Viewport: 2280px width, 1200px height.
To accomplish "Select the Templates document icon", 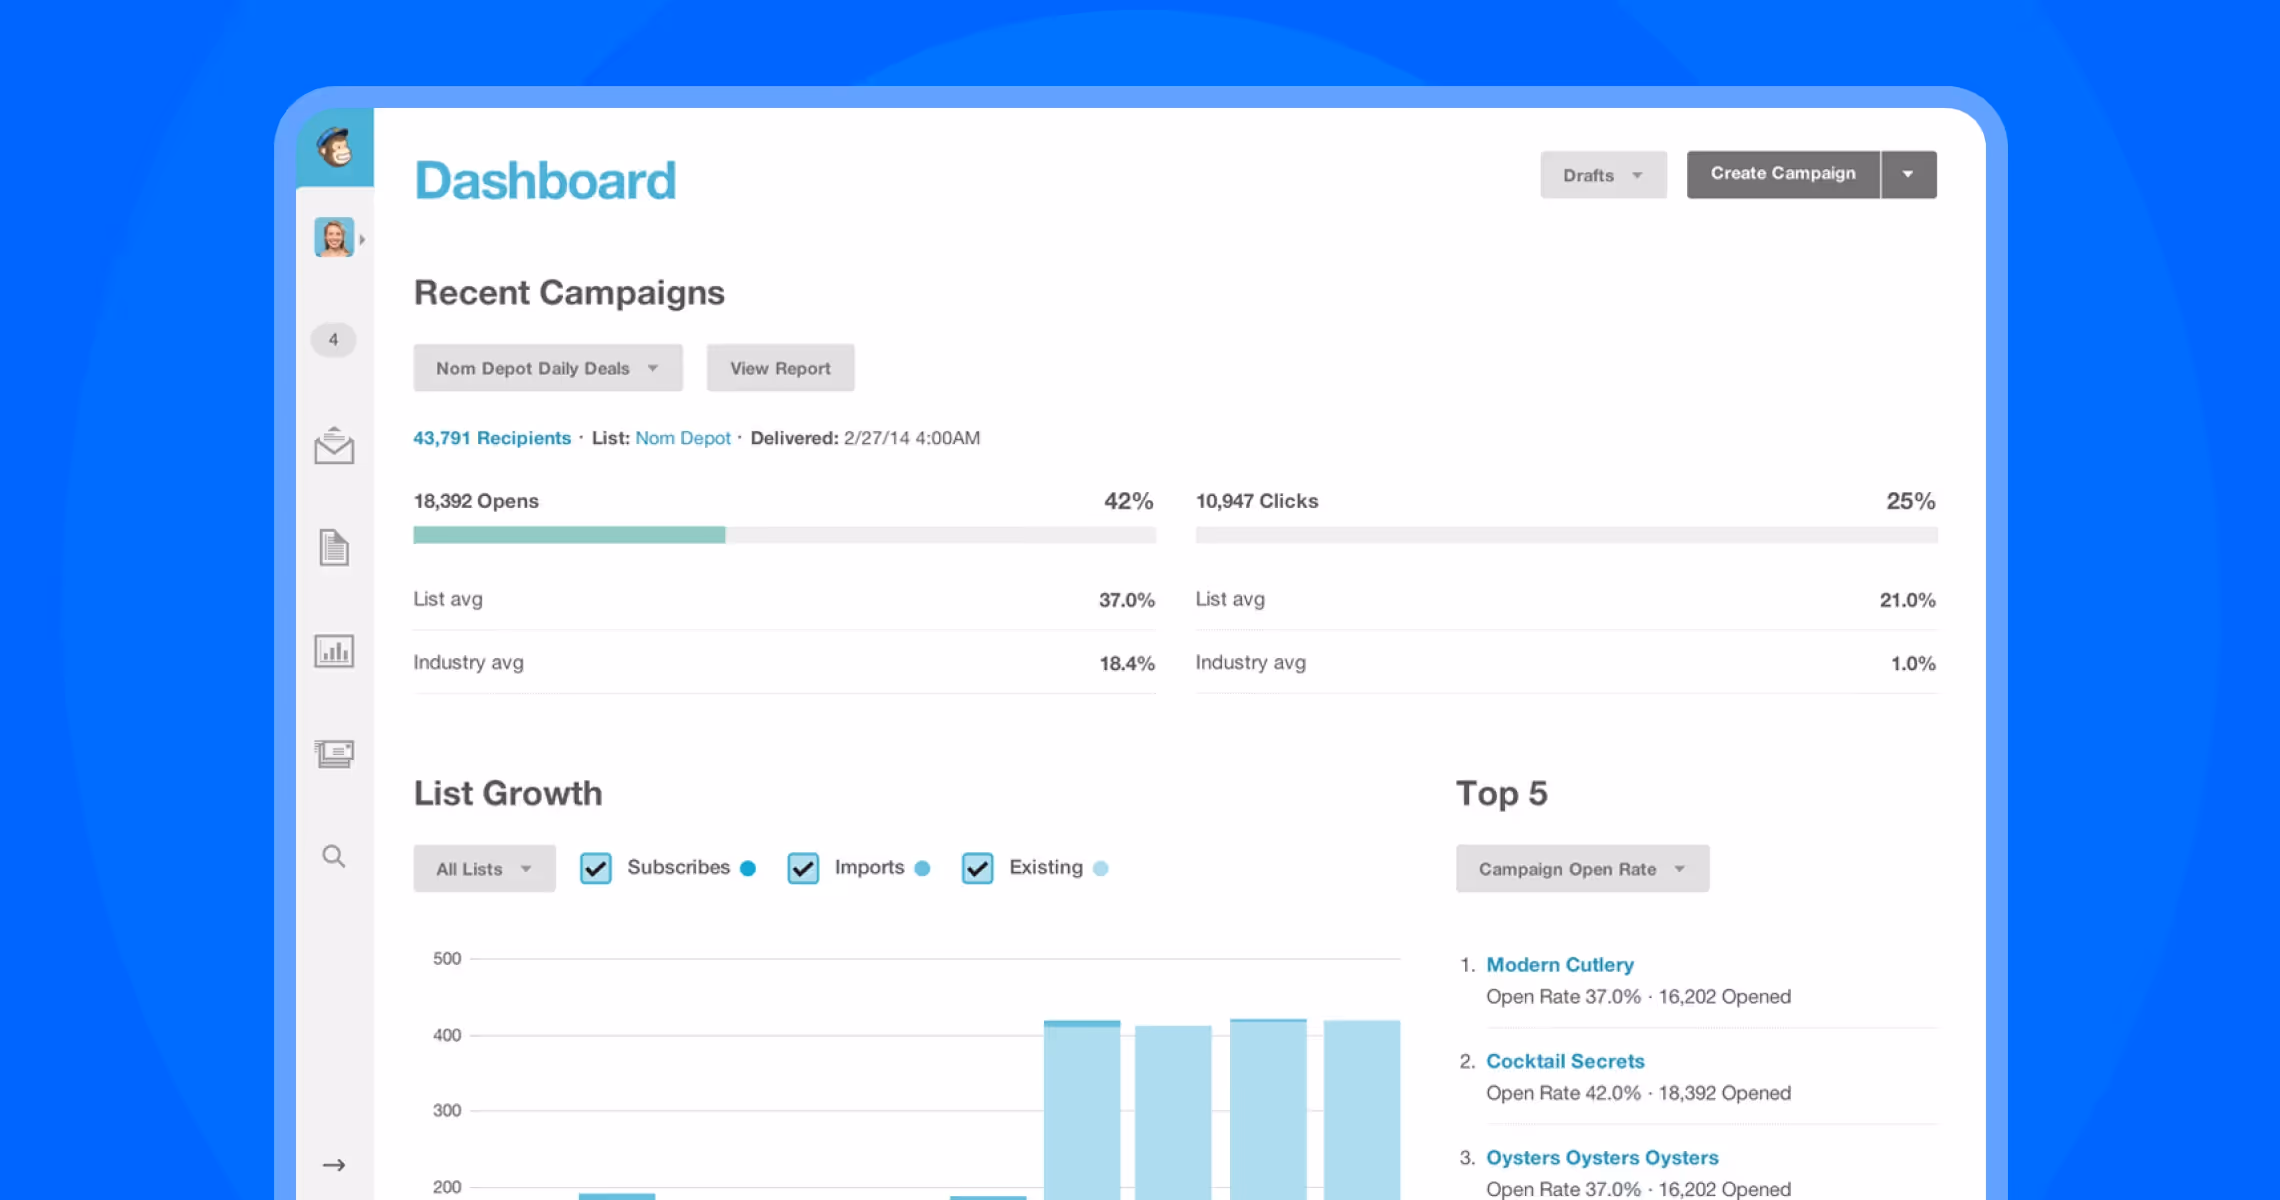I will (333, 549).
